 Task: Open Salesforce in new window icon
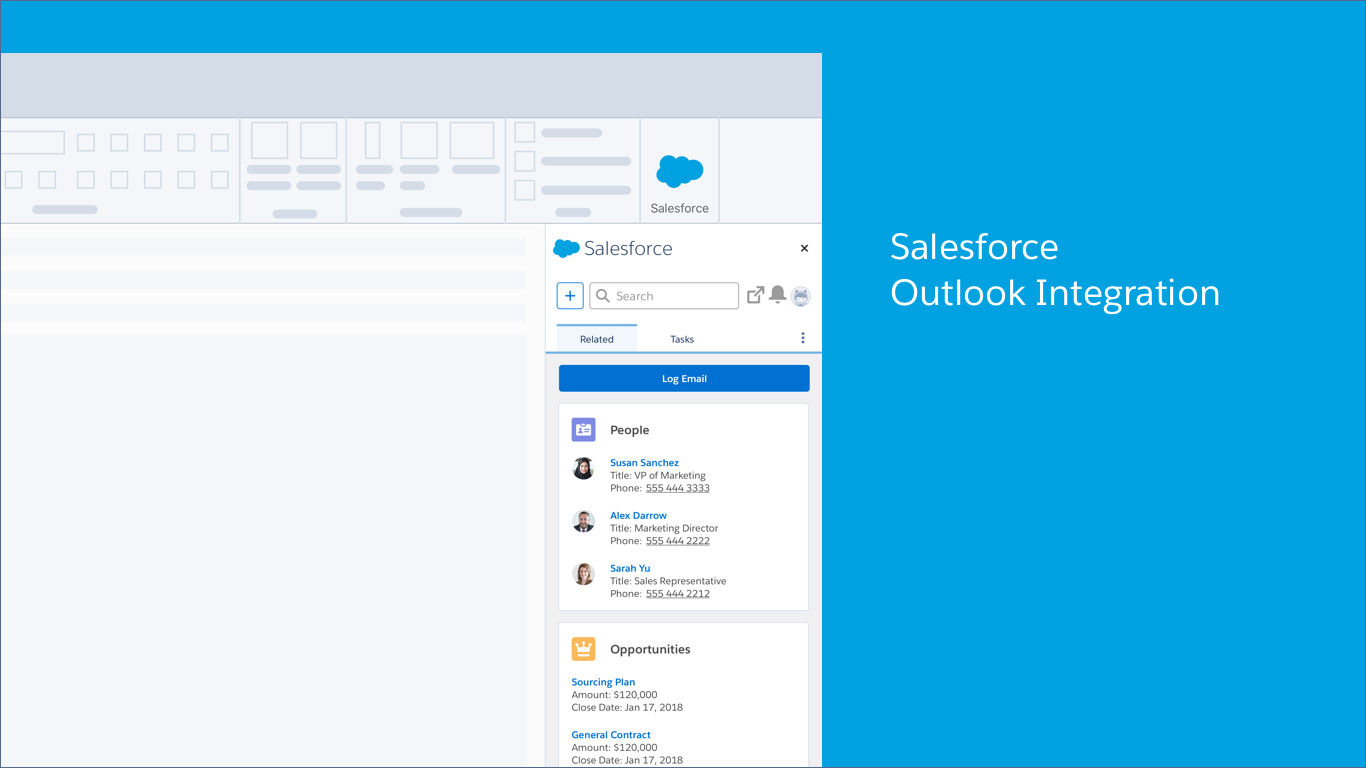pyautogui.click(x=756, y=295)
